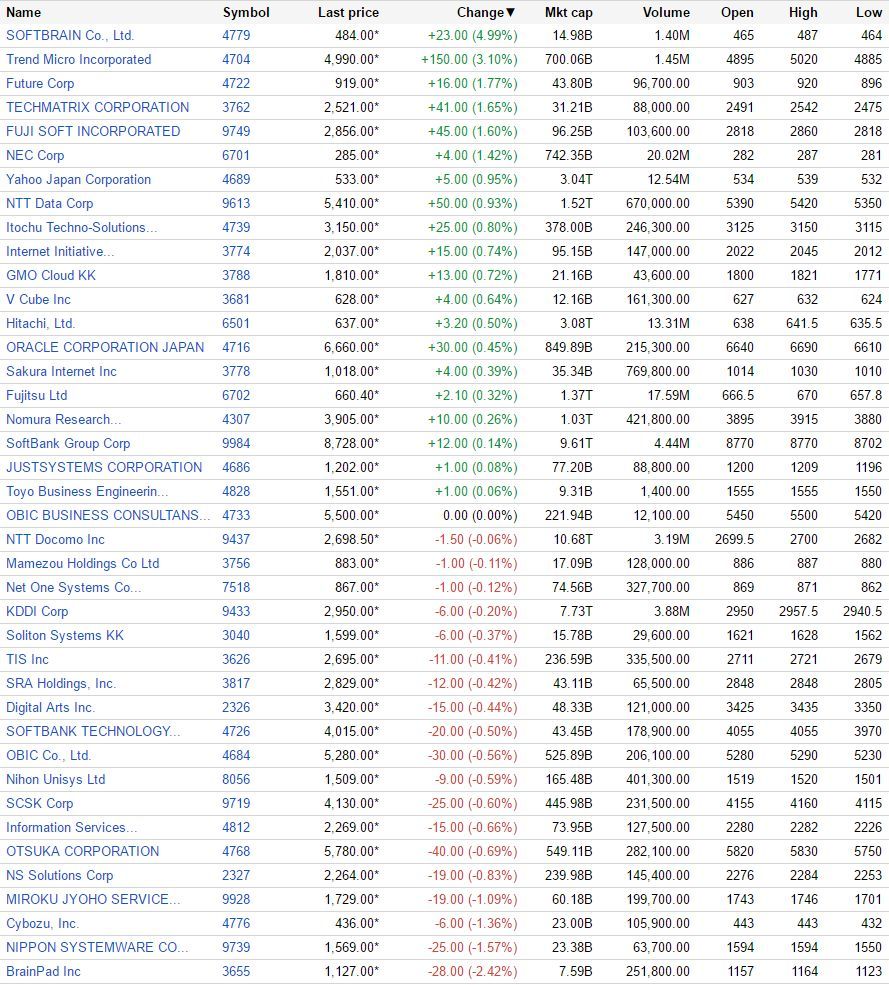
Task: Open Hitachi, Ltd. company link
Action: [40, 324]
